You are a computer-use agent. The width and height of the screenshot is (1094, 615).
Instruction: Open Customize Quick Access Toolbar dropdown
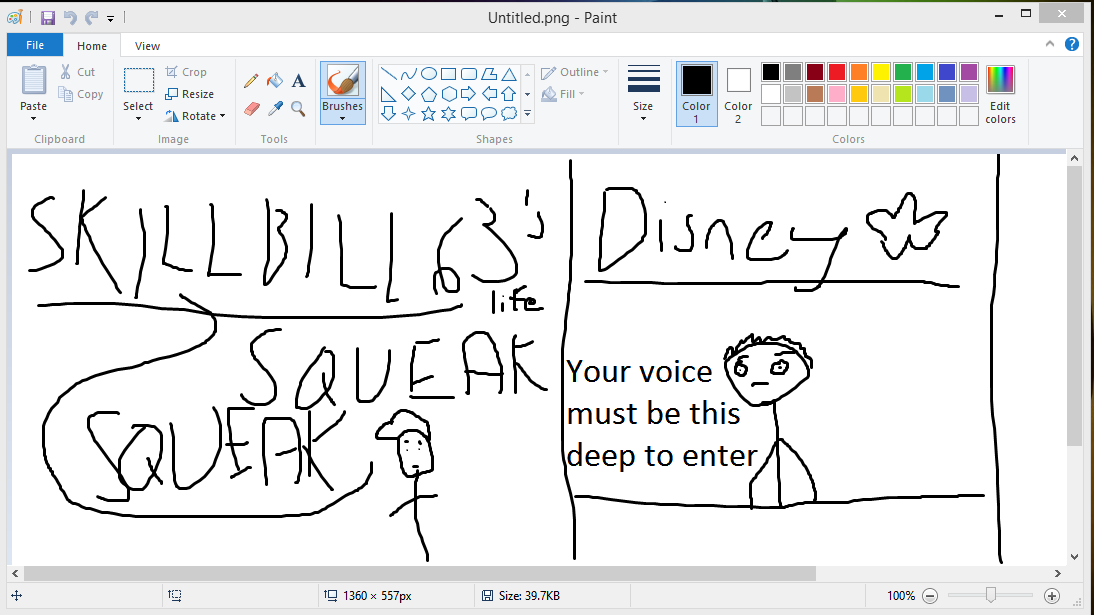pyautogui.click(x=110, y=19)
